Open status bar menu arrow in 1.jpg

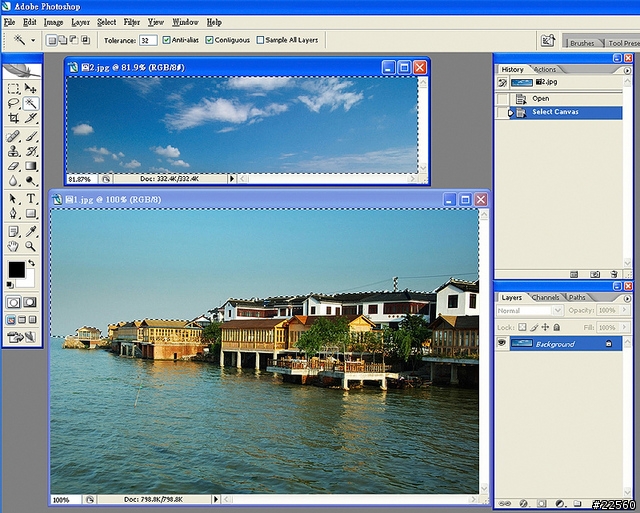tap(216, 499)
